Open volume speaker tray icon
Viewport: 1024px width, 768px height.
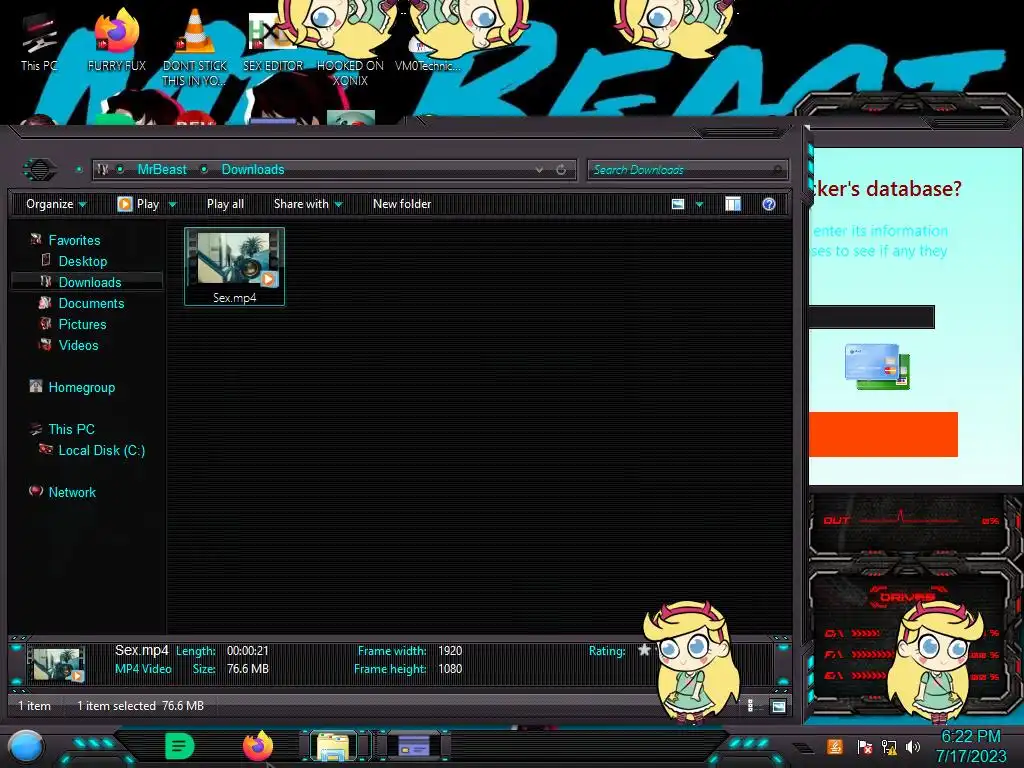[913, 746]
